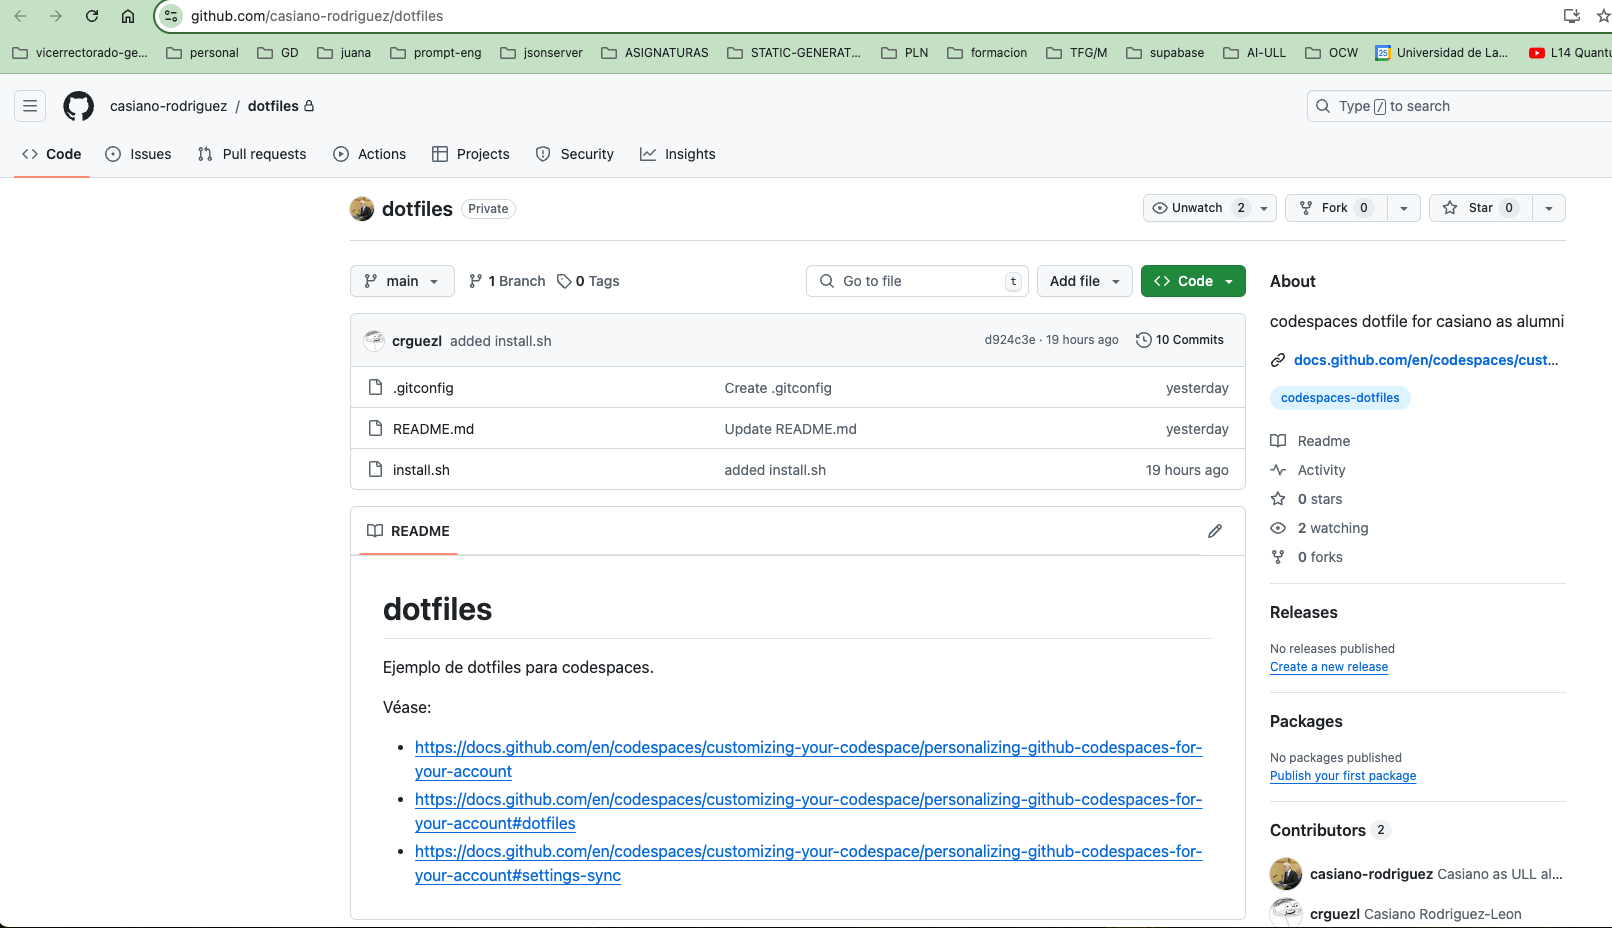This screenshot has width=1612, height=928.
Task: Open crguezl contributor avatar
Action: point(1286,913)
